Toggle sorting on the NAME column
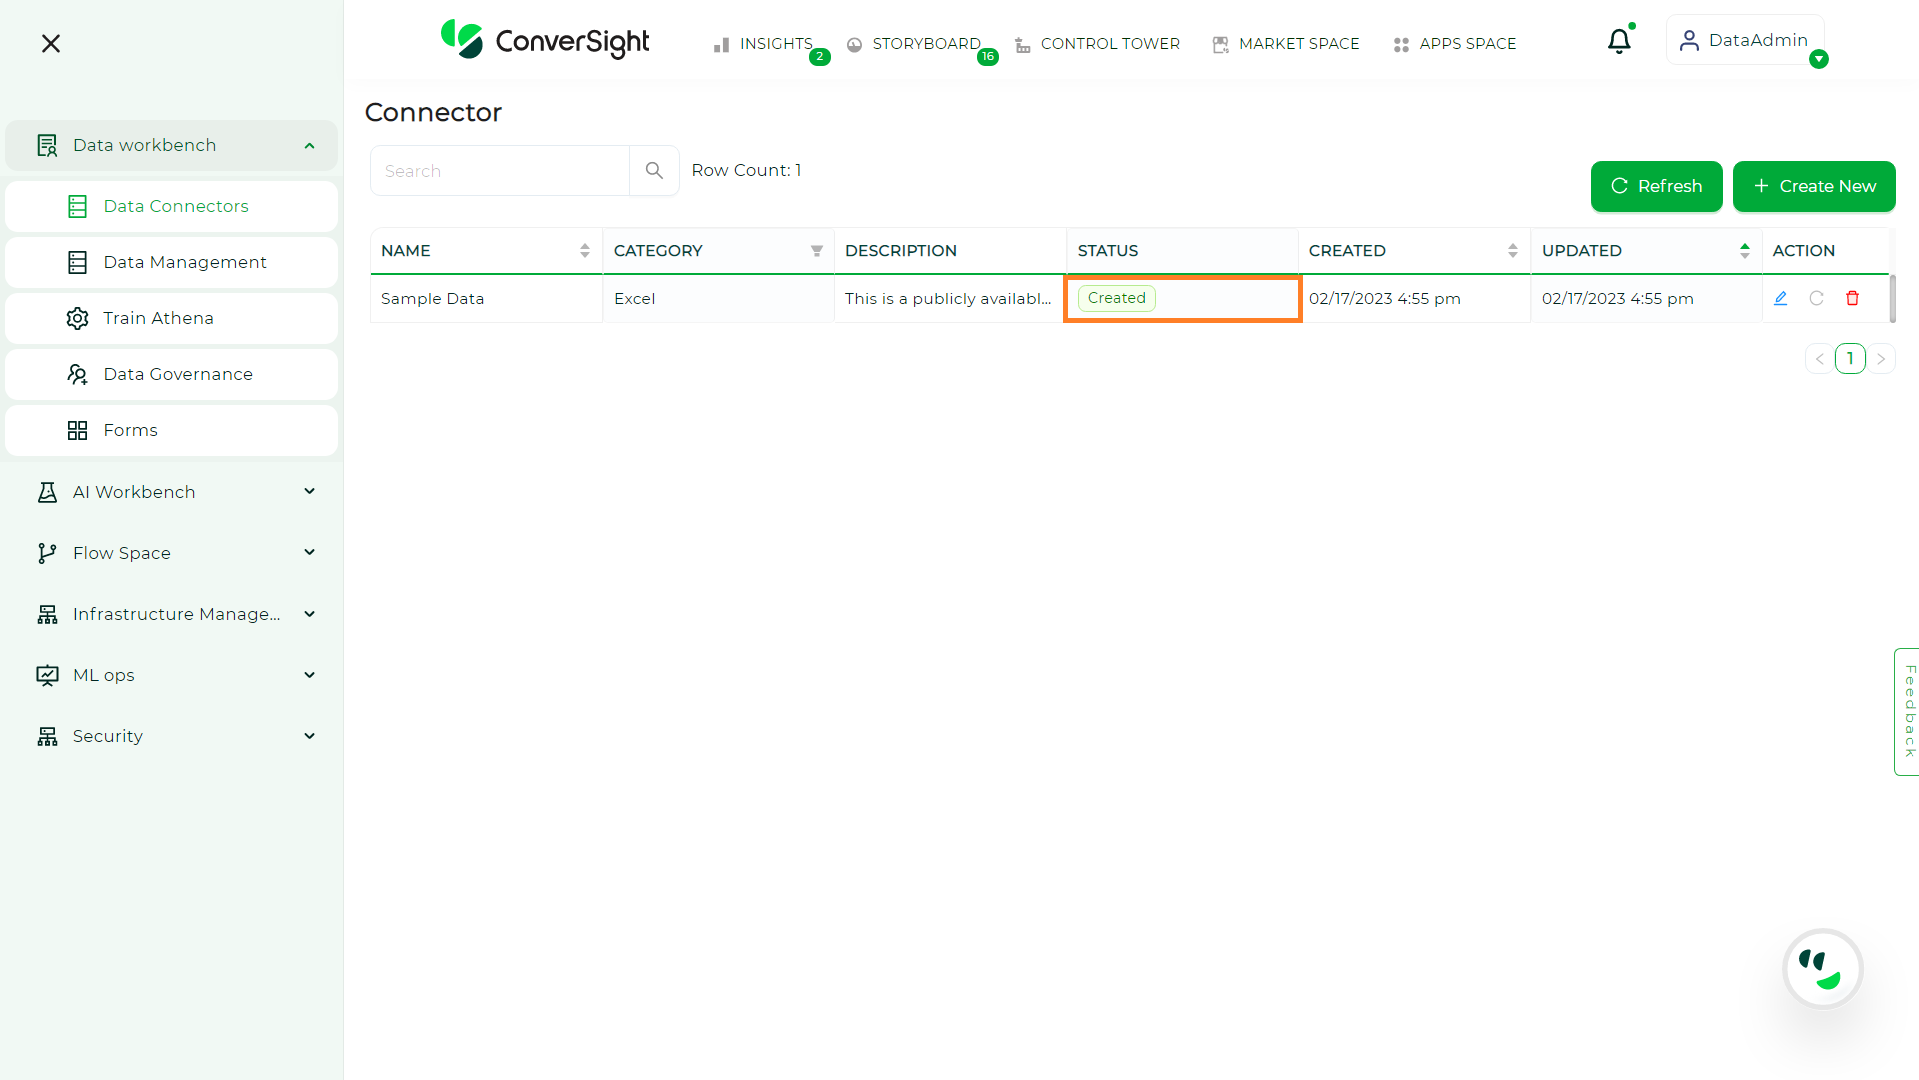This screenshot has width=1919, height=1080. point(585,251)
